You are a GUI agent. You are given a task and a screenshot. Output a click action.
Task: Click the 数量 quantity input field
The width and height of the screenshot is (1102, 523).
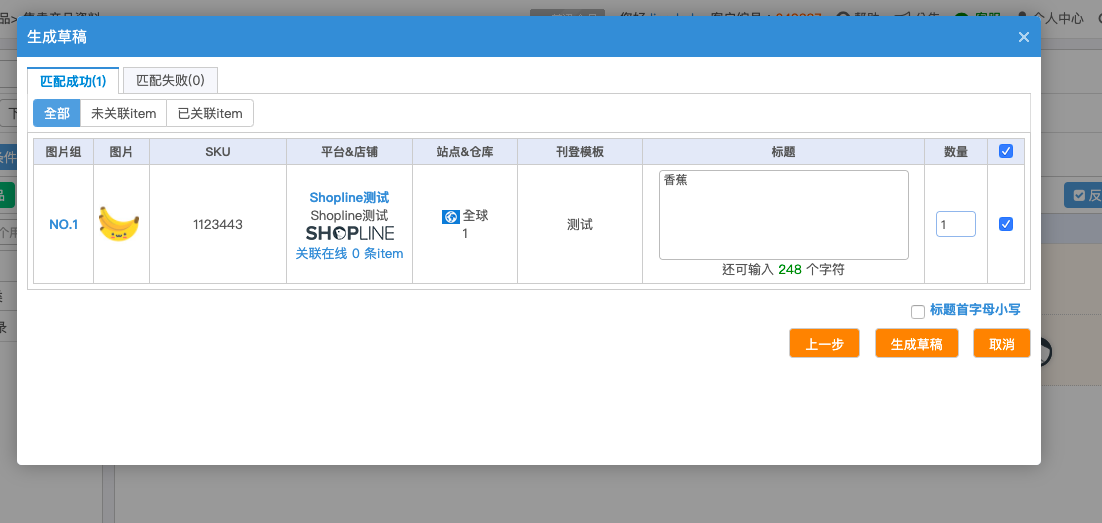[956, 224]
